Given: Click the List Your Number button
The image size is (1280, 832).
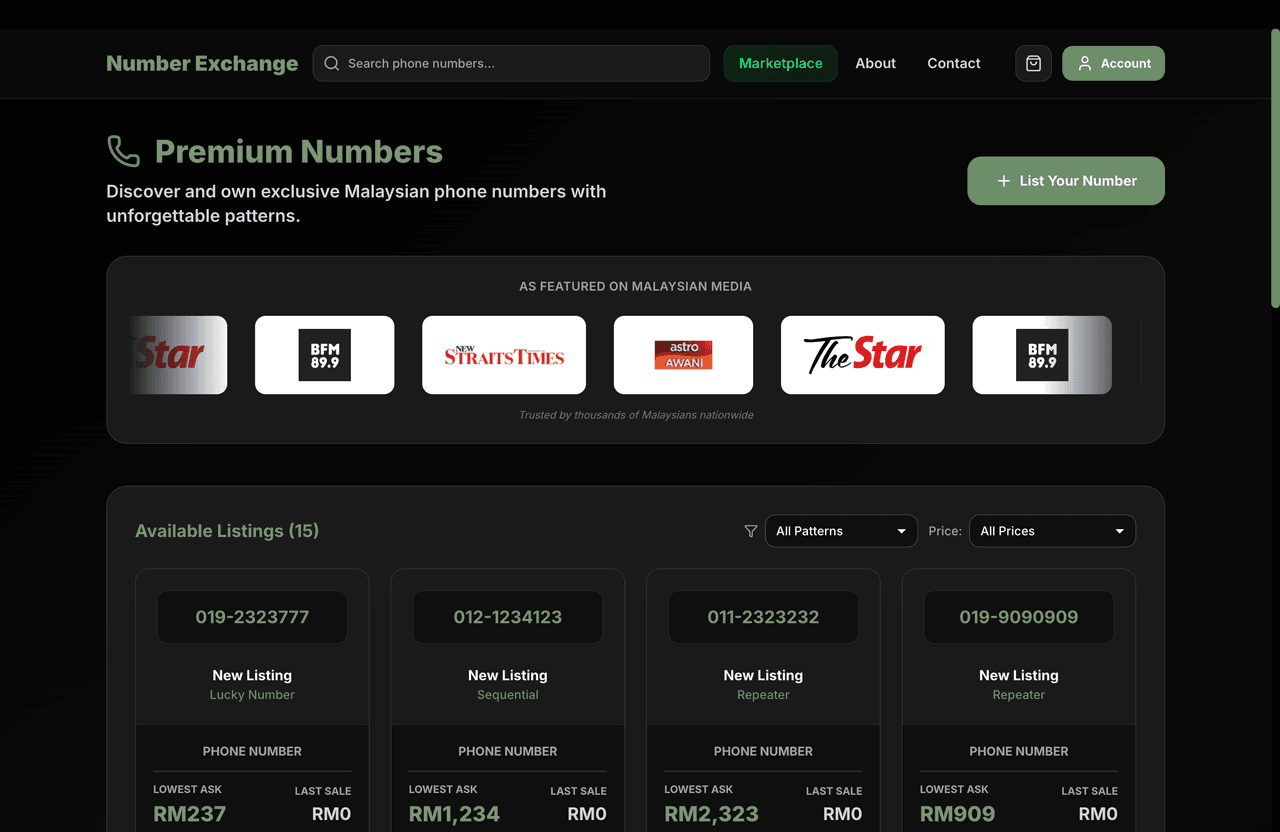Looking at the screenshot, I should tap(1065, 181).
